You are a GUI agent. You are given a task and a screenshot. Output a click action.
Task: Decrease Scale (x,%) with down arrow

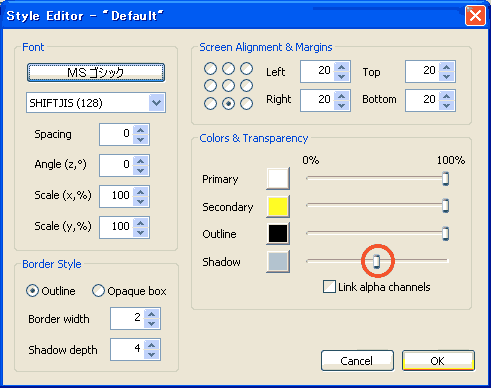click(141, 201)
